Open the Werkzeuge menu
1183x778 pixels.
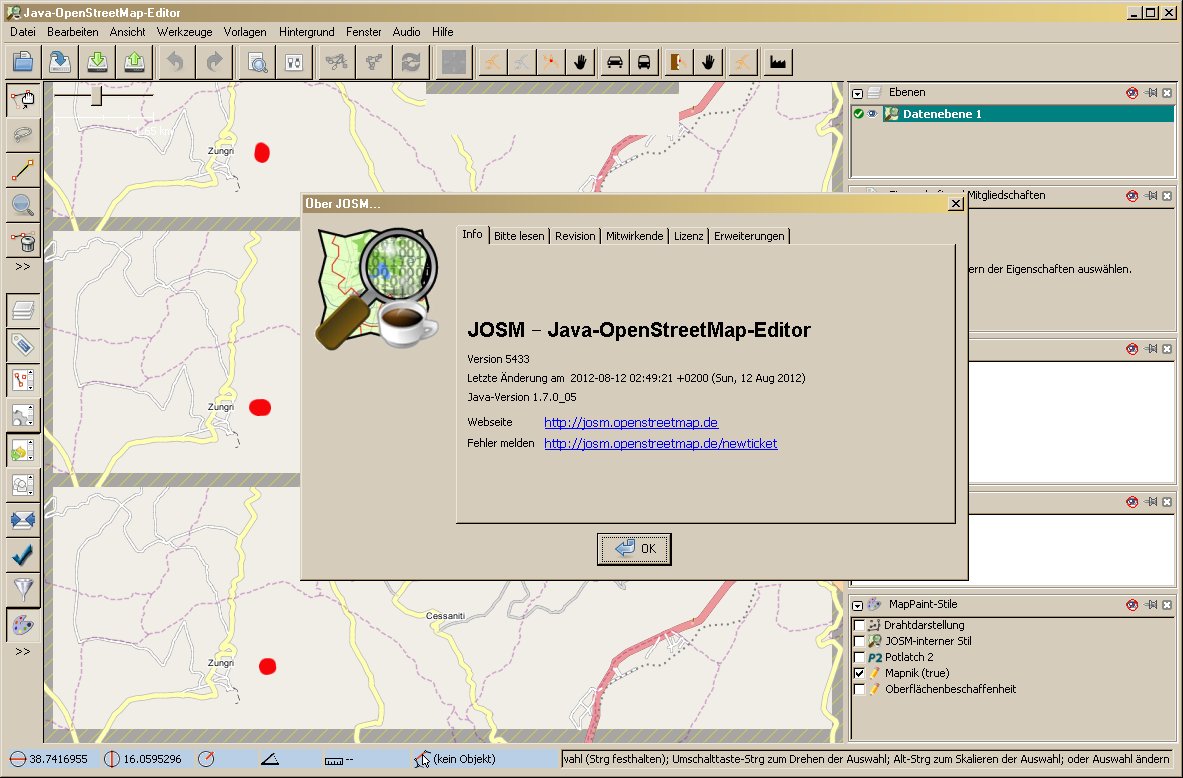click(185, 32)
